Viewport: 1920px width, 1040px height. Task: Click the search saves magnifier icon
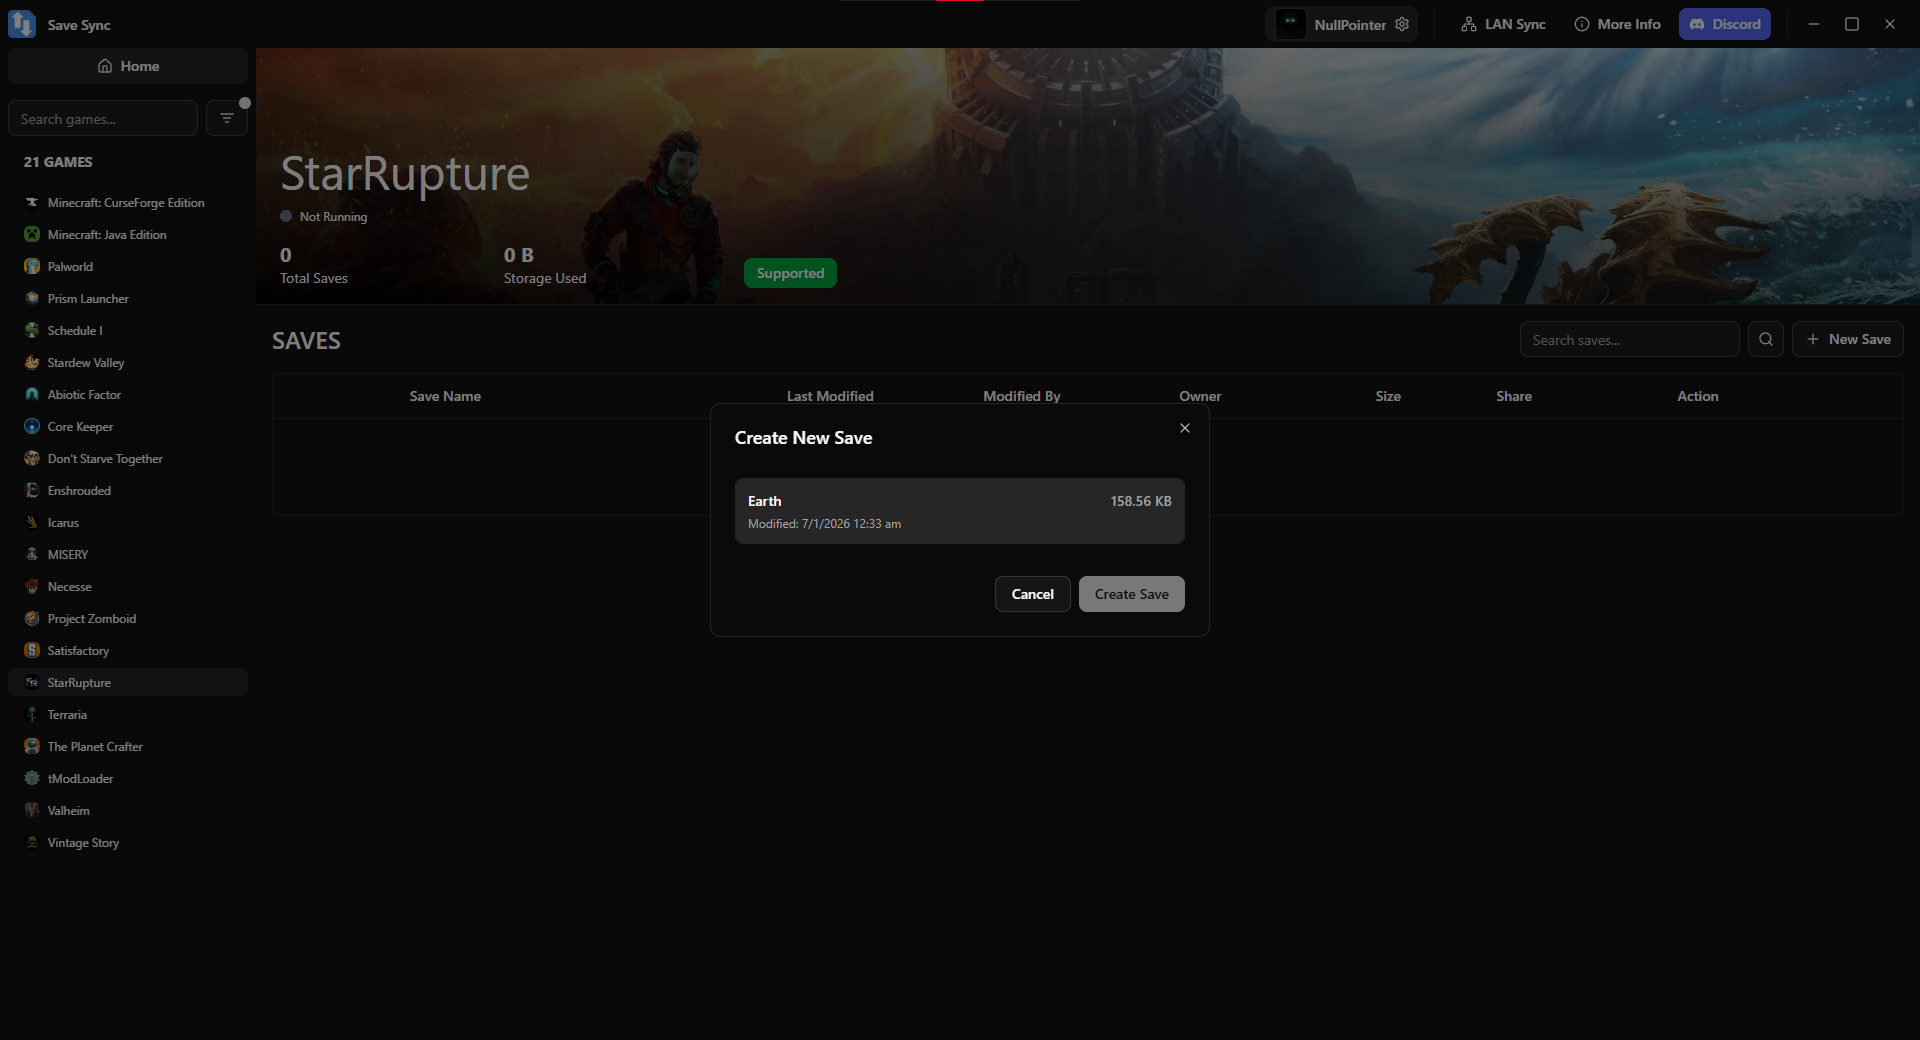pyautogui.click(x=1766, y=339)
